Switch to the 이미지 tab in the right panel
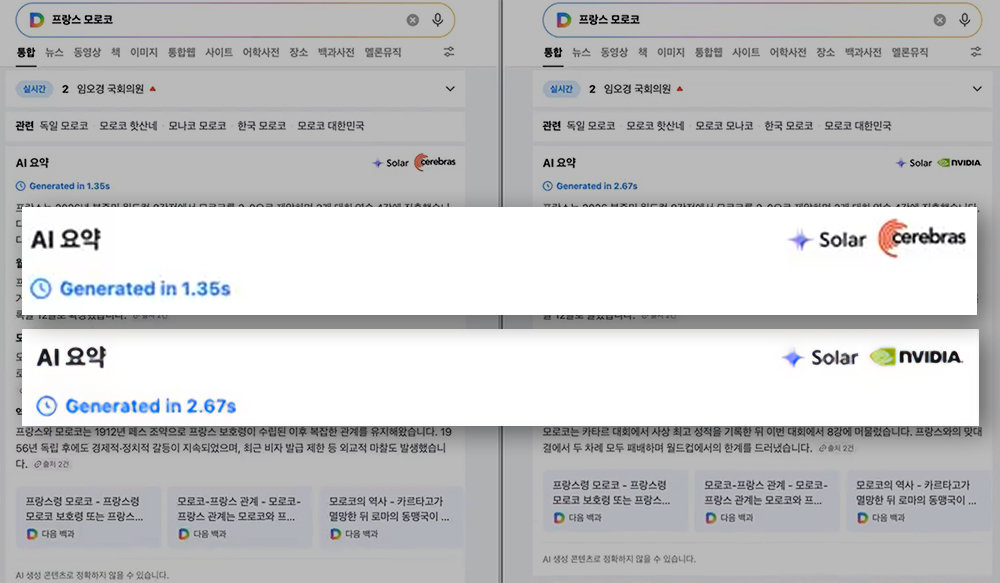 coord(670,52)
